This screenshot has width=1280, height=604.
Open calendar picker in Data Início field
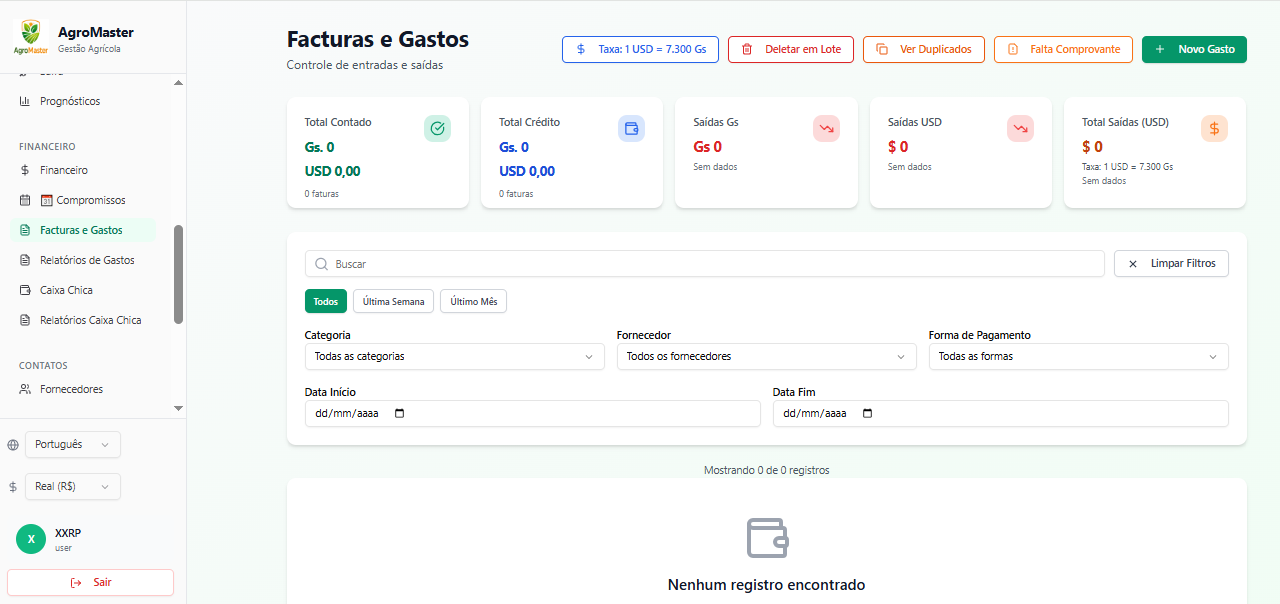[400, 414]
